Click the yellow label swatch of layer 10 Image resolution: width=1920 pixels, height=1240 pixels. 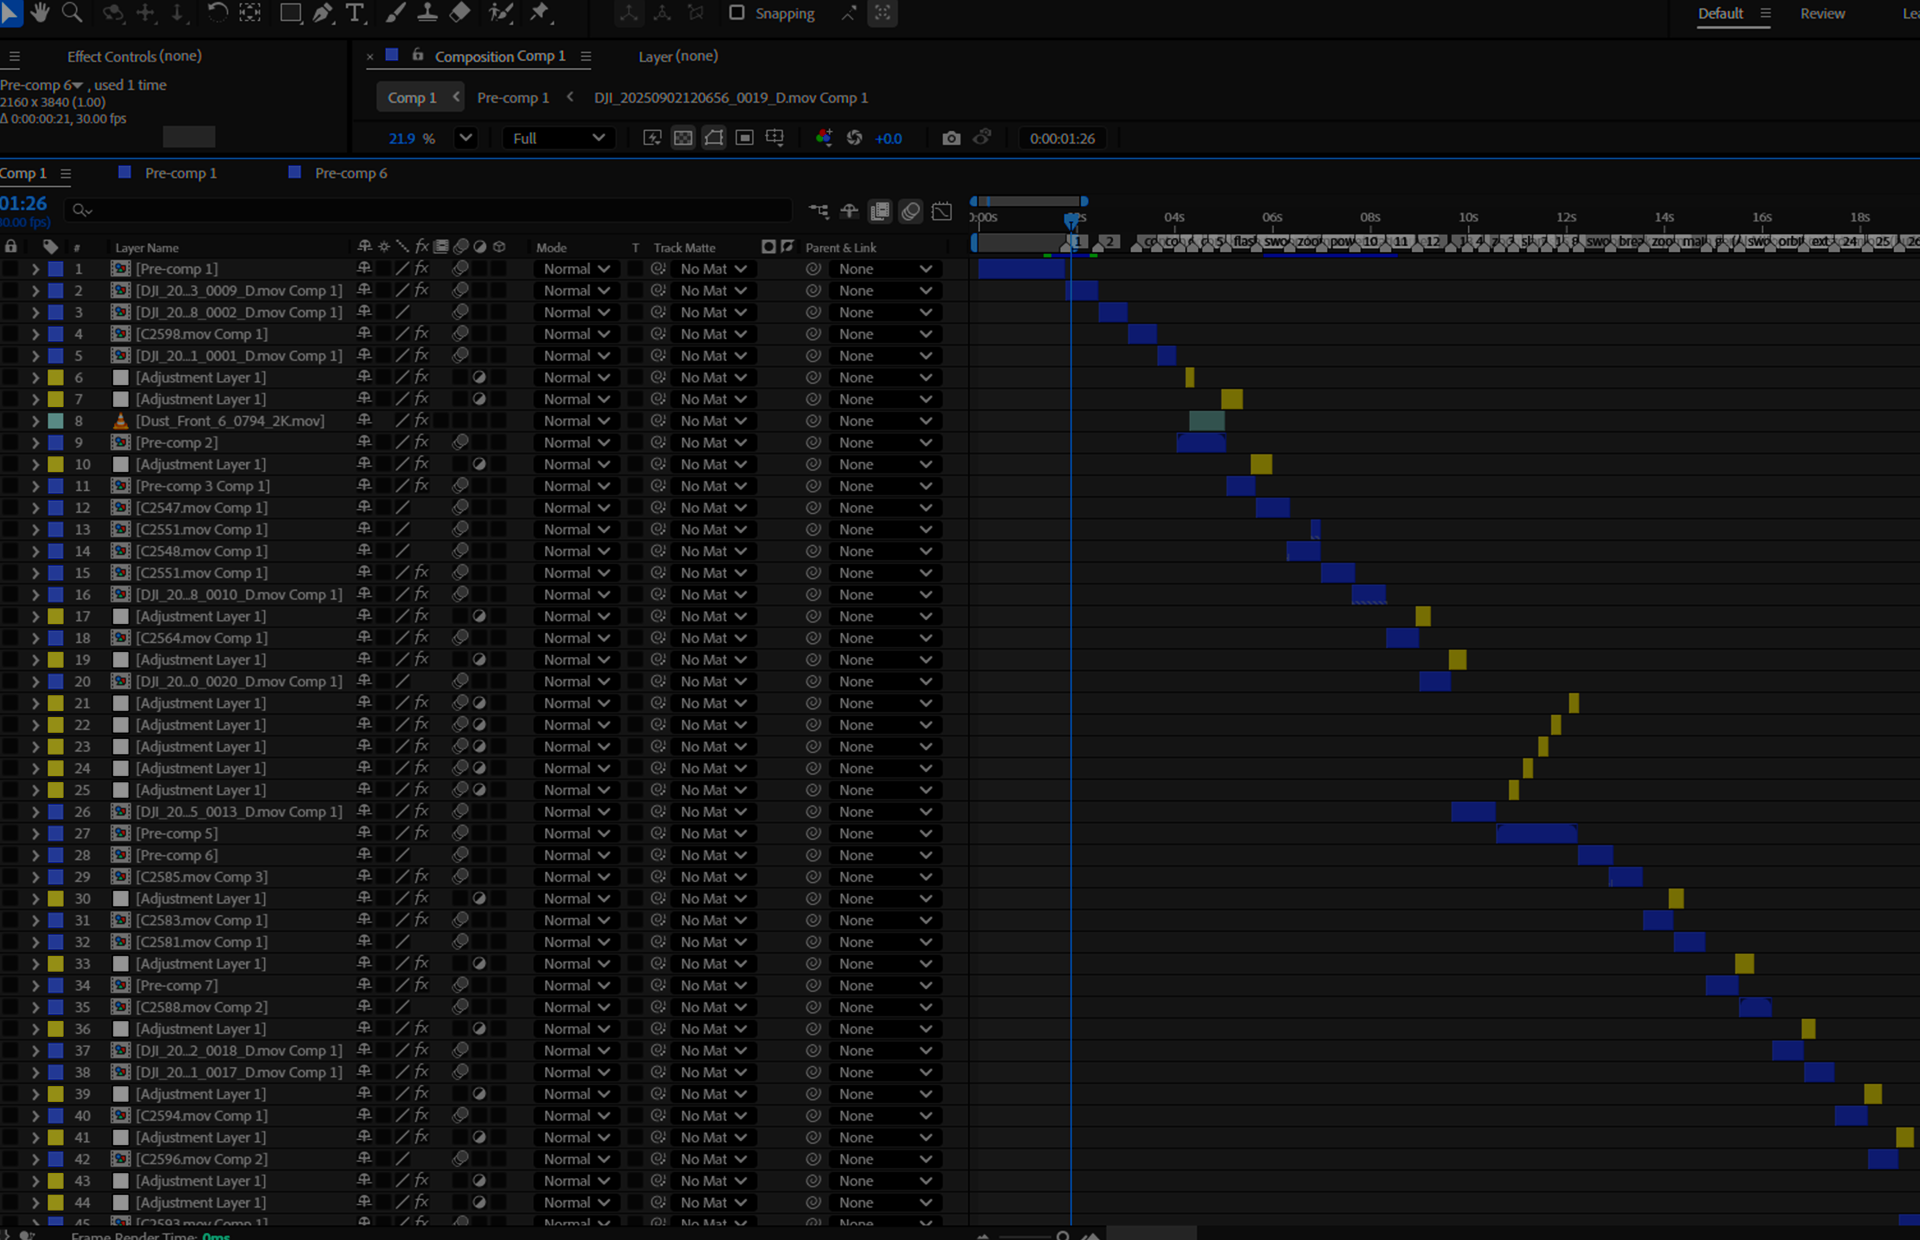(x=56, y=465)
